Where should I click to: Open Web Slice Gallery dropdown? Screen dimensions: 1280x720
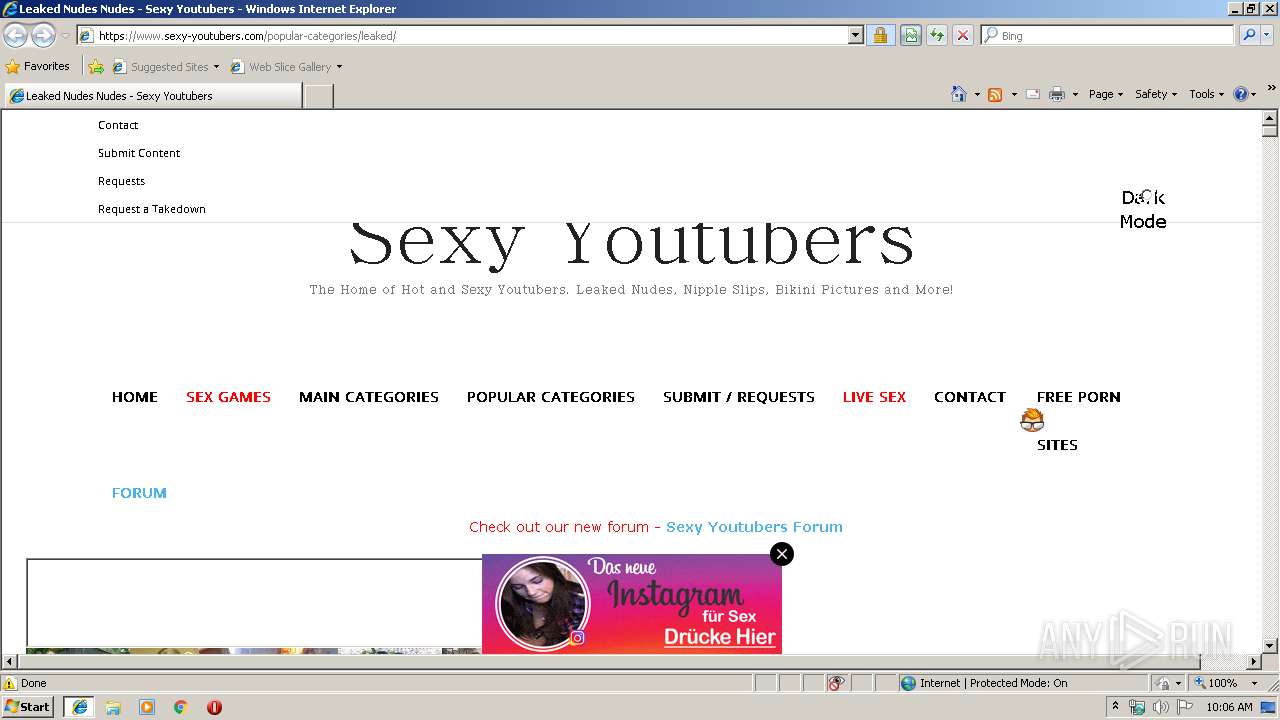click(287, 67)
